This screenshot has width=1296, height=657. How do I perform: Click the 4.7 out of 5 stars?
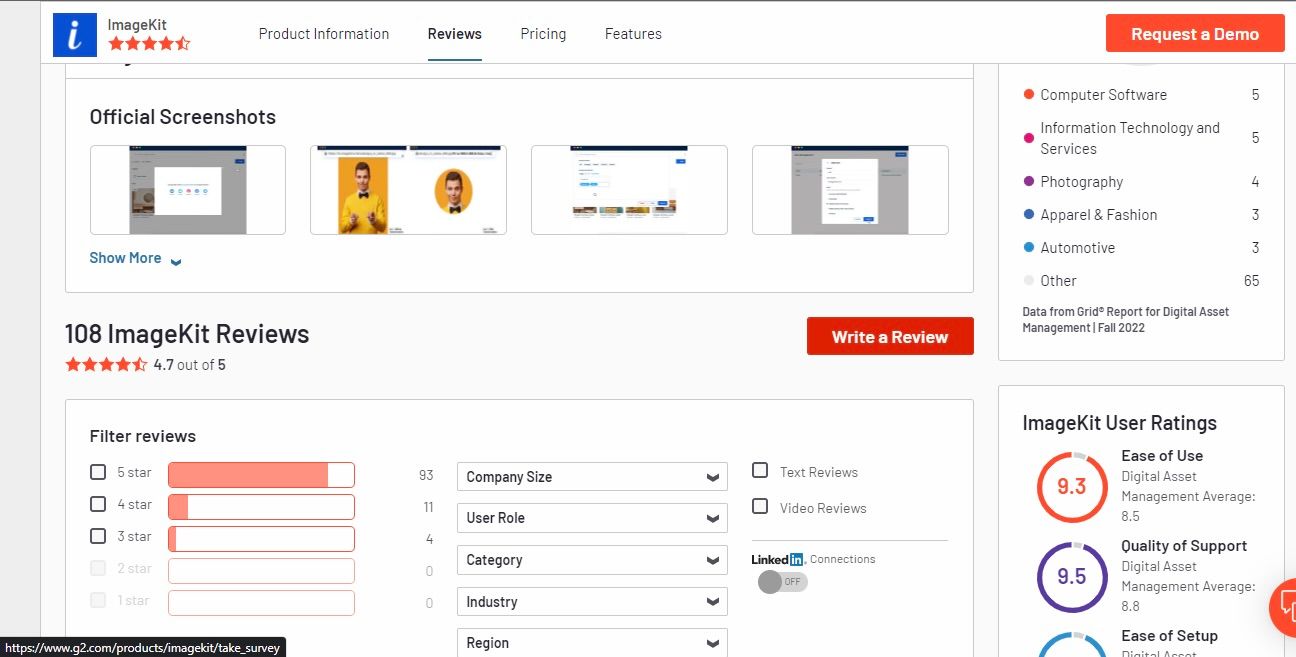106,365
